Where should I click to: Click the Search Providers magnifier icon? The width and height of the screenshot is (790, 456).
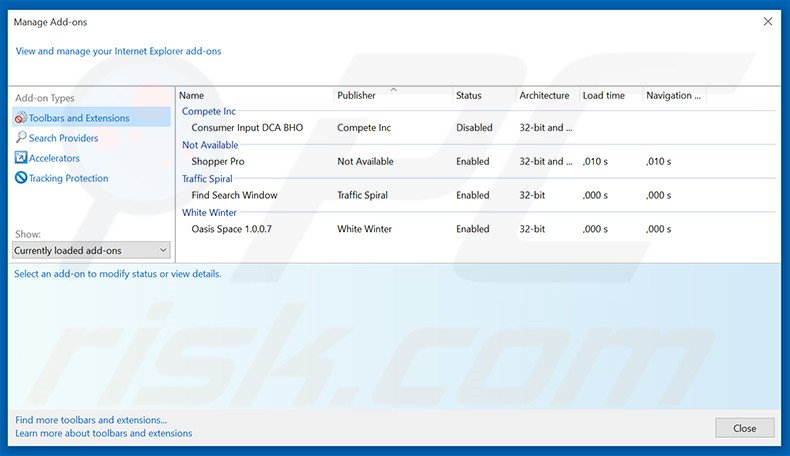(21, 138)
